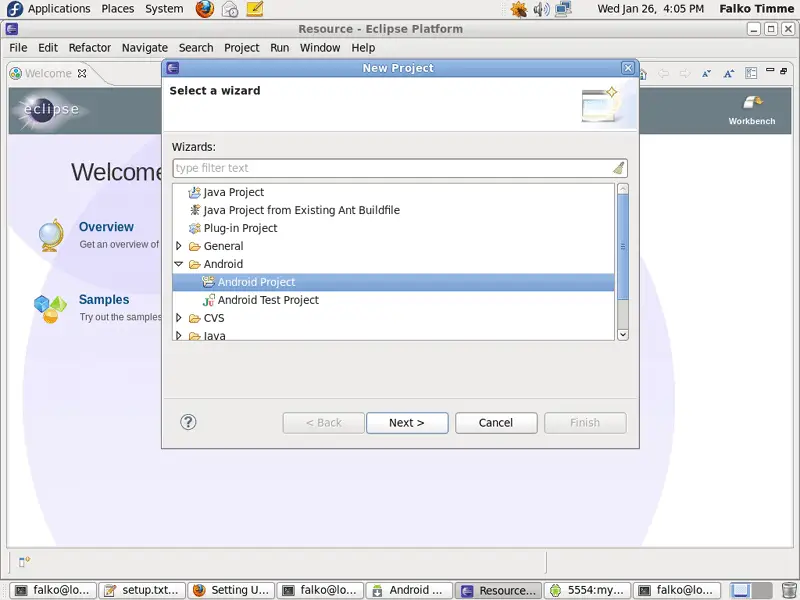Click the wizard list scrollbar up arrow

[622, 189]
